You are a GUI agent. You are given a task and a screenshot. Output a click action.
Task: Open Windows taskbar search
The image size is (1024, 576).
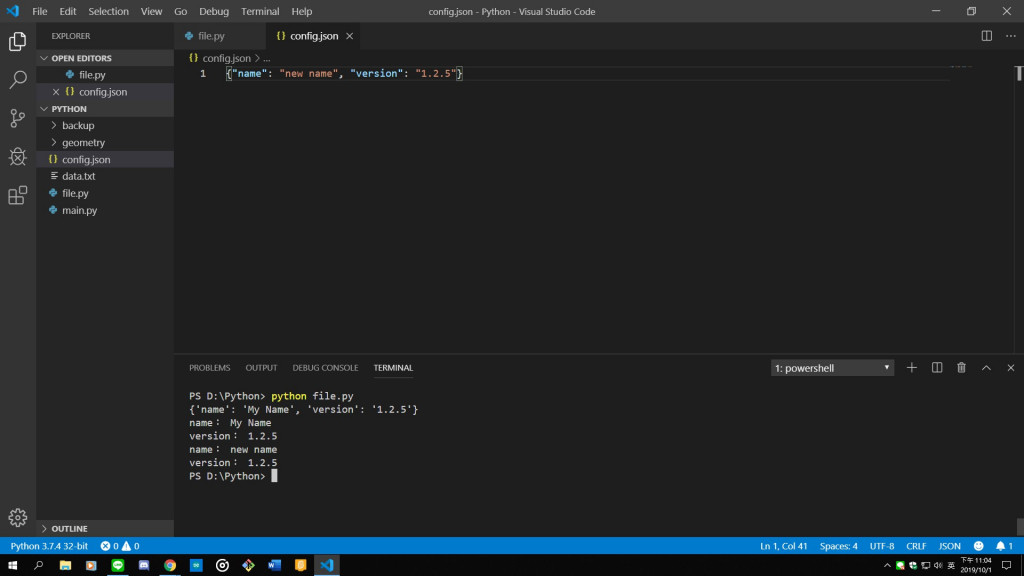tap(39, 565)
